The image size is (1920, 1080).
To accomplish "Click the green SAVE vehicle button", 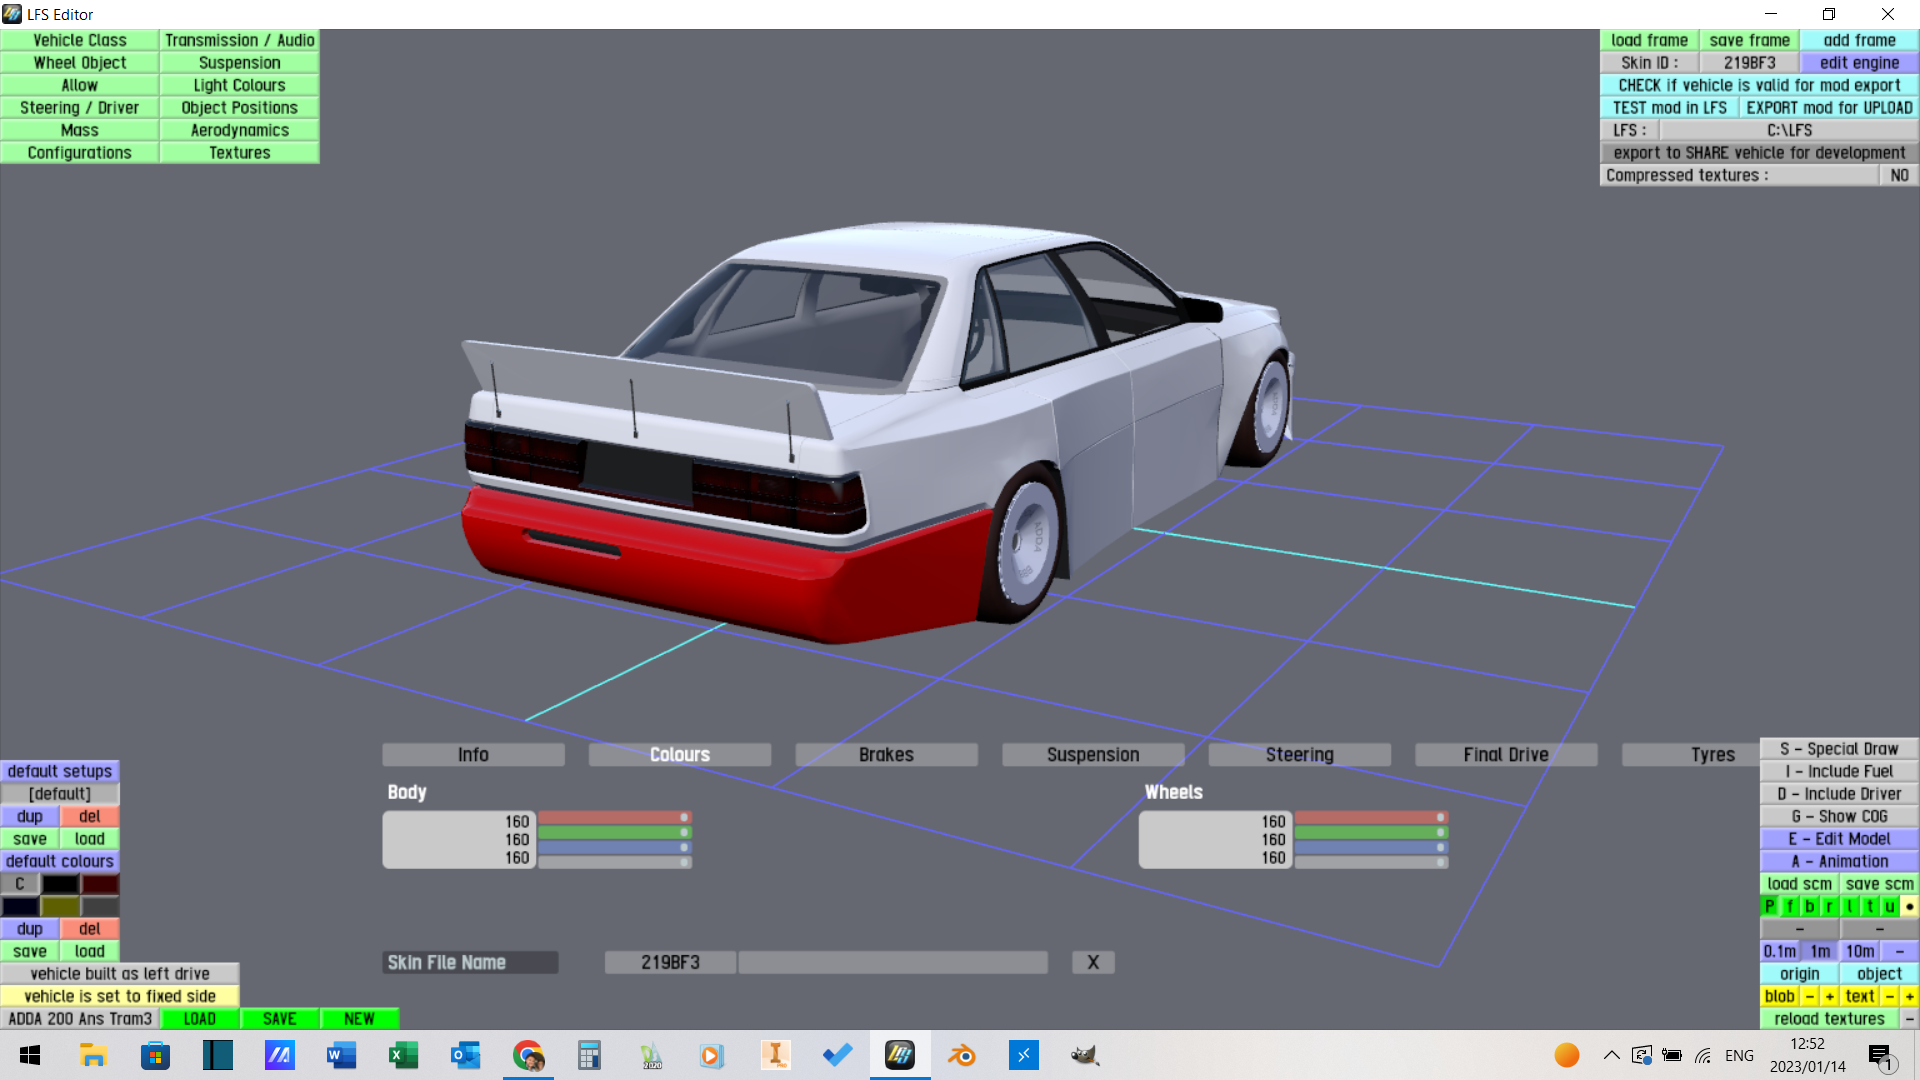I will tap(279, 1019).
